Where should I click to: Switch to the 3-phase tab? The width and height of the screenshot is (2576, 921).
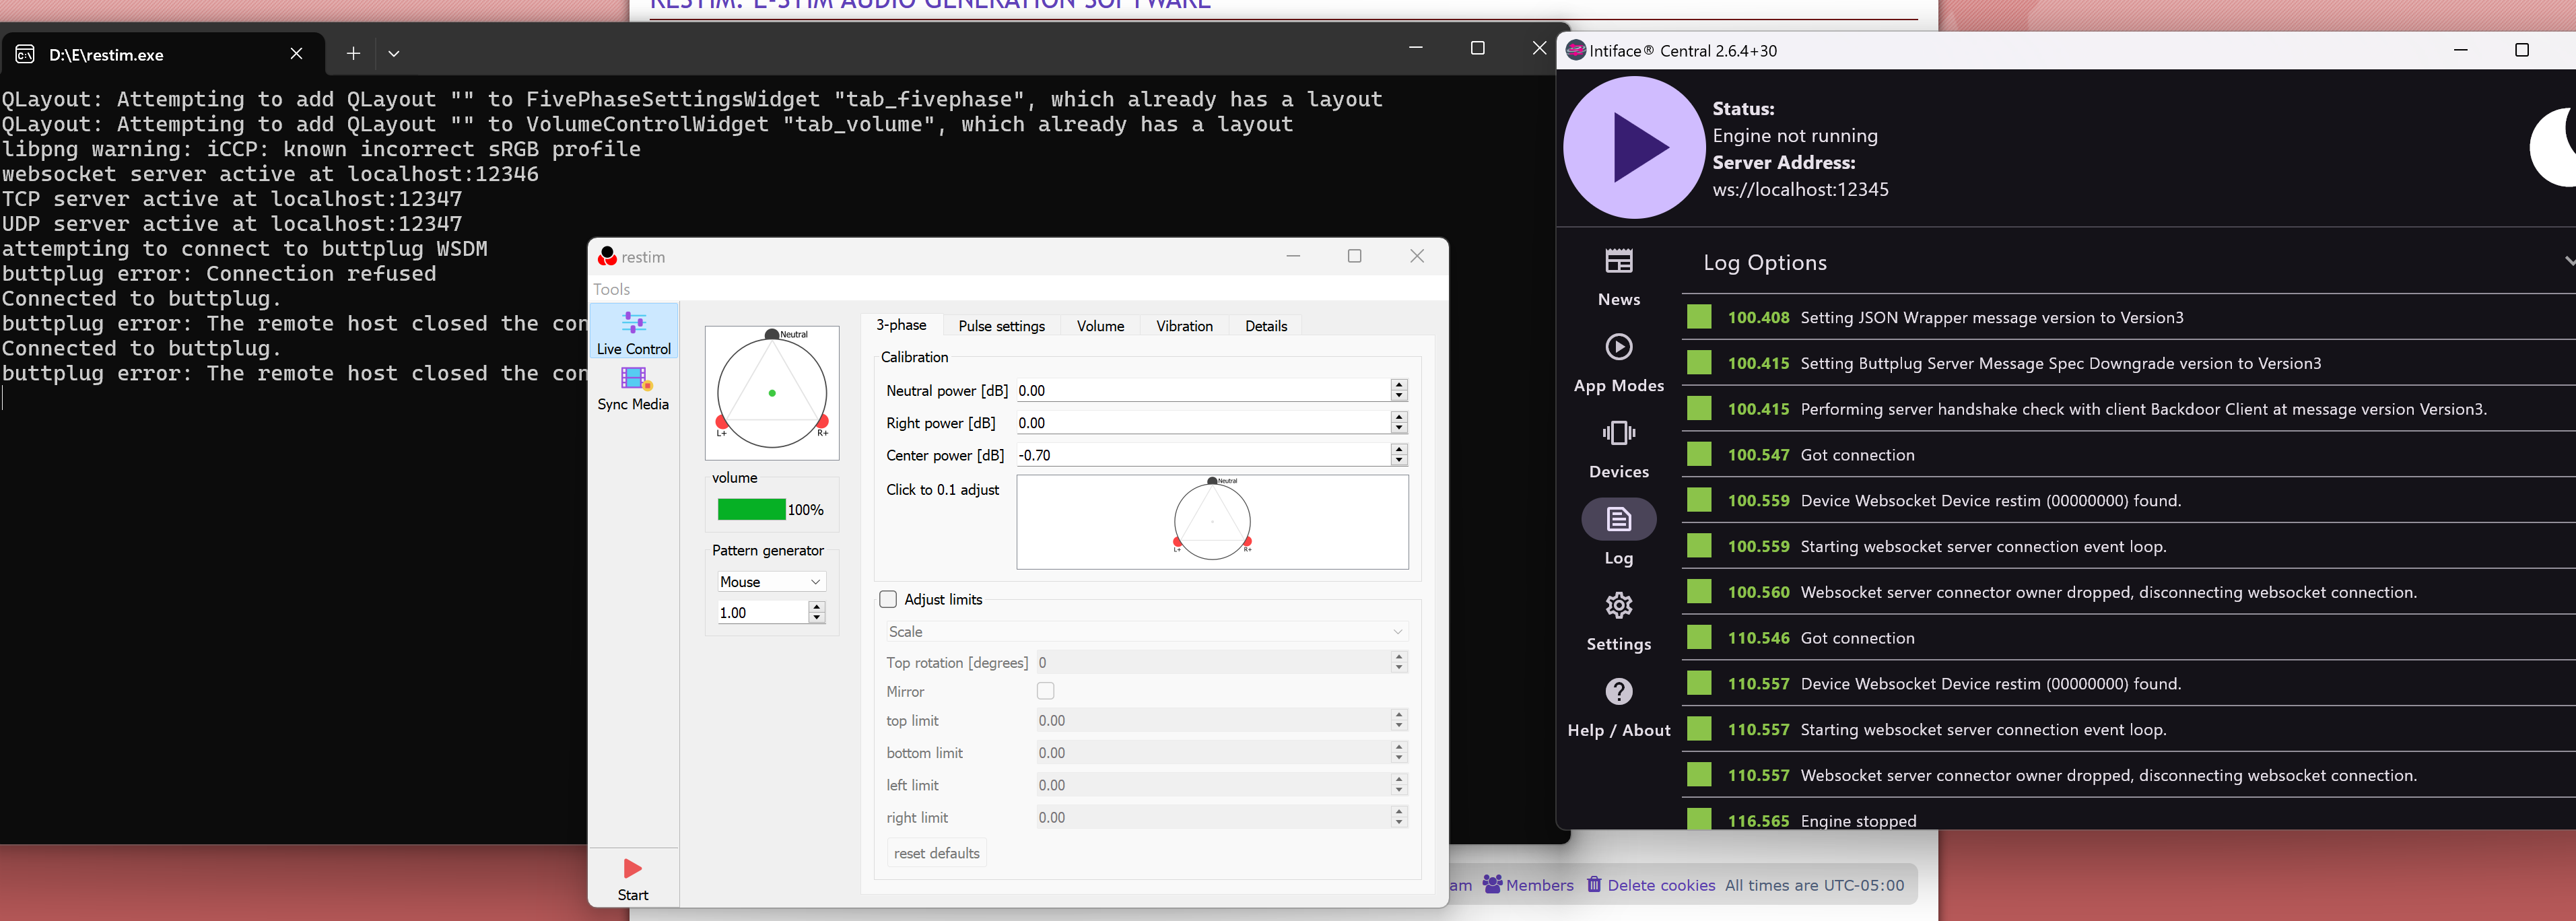pos(901,325)
